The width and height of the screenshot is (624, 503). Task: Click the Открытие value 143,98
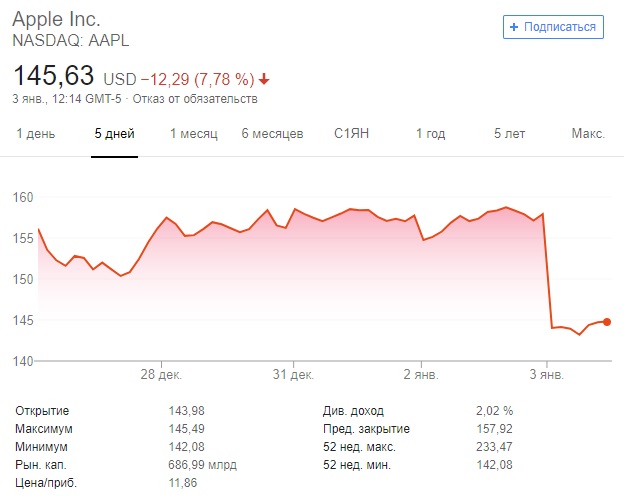coord(187,411)
